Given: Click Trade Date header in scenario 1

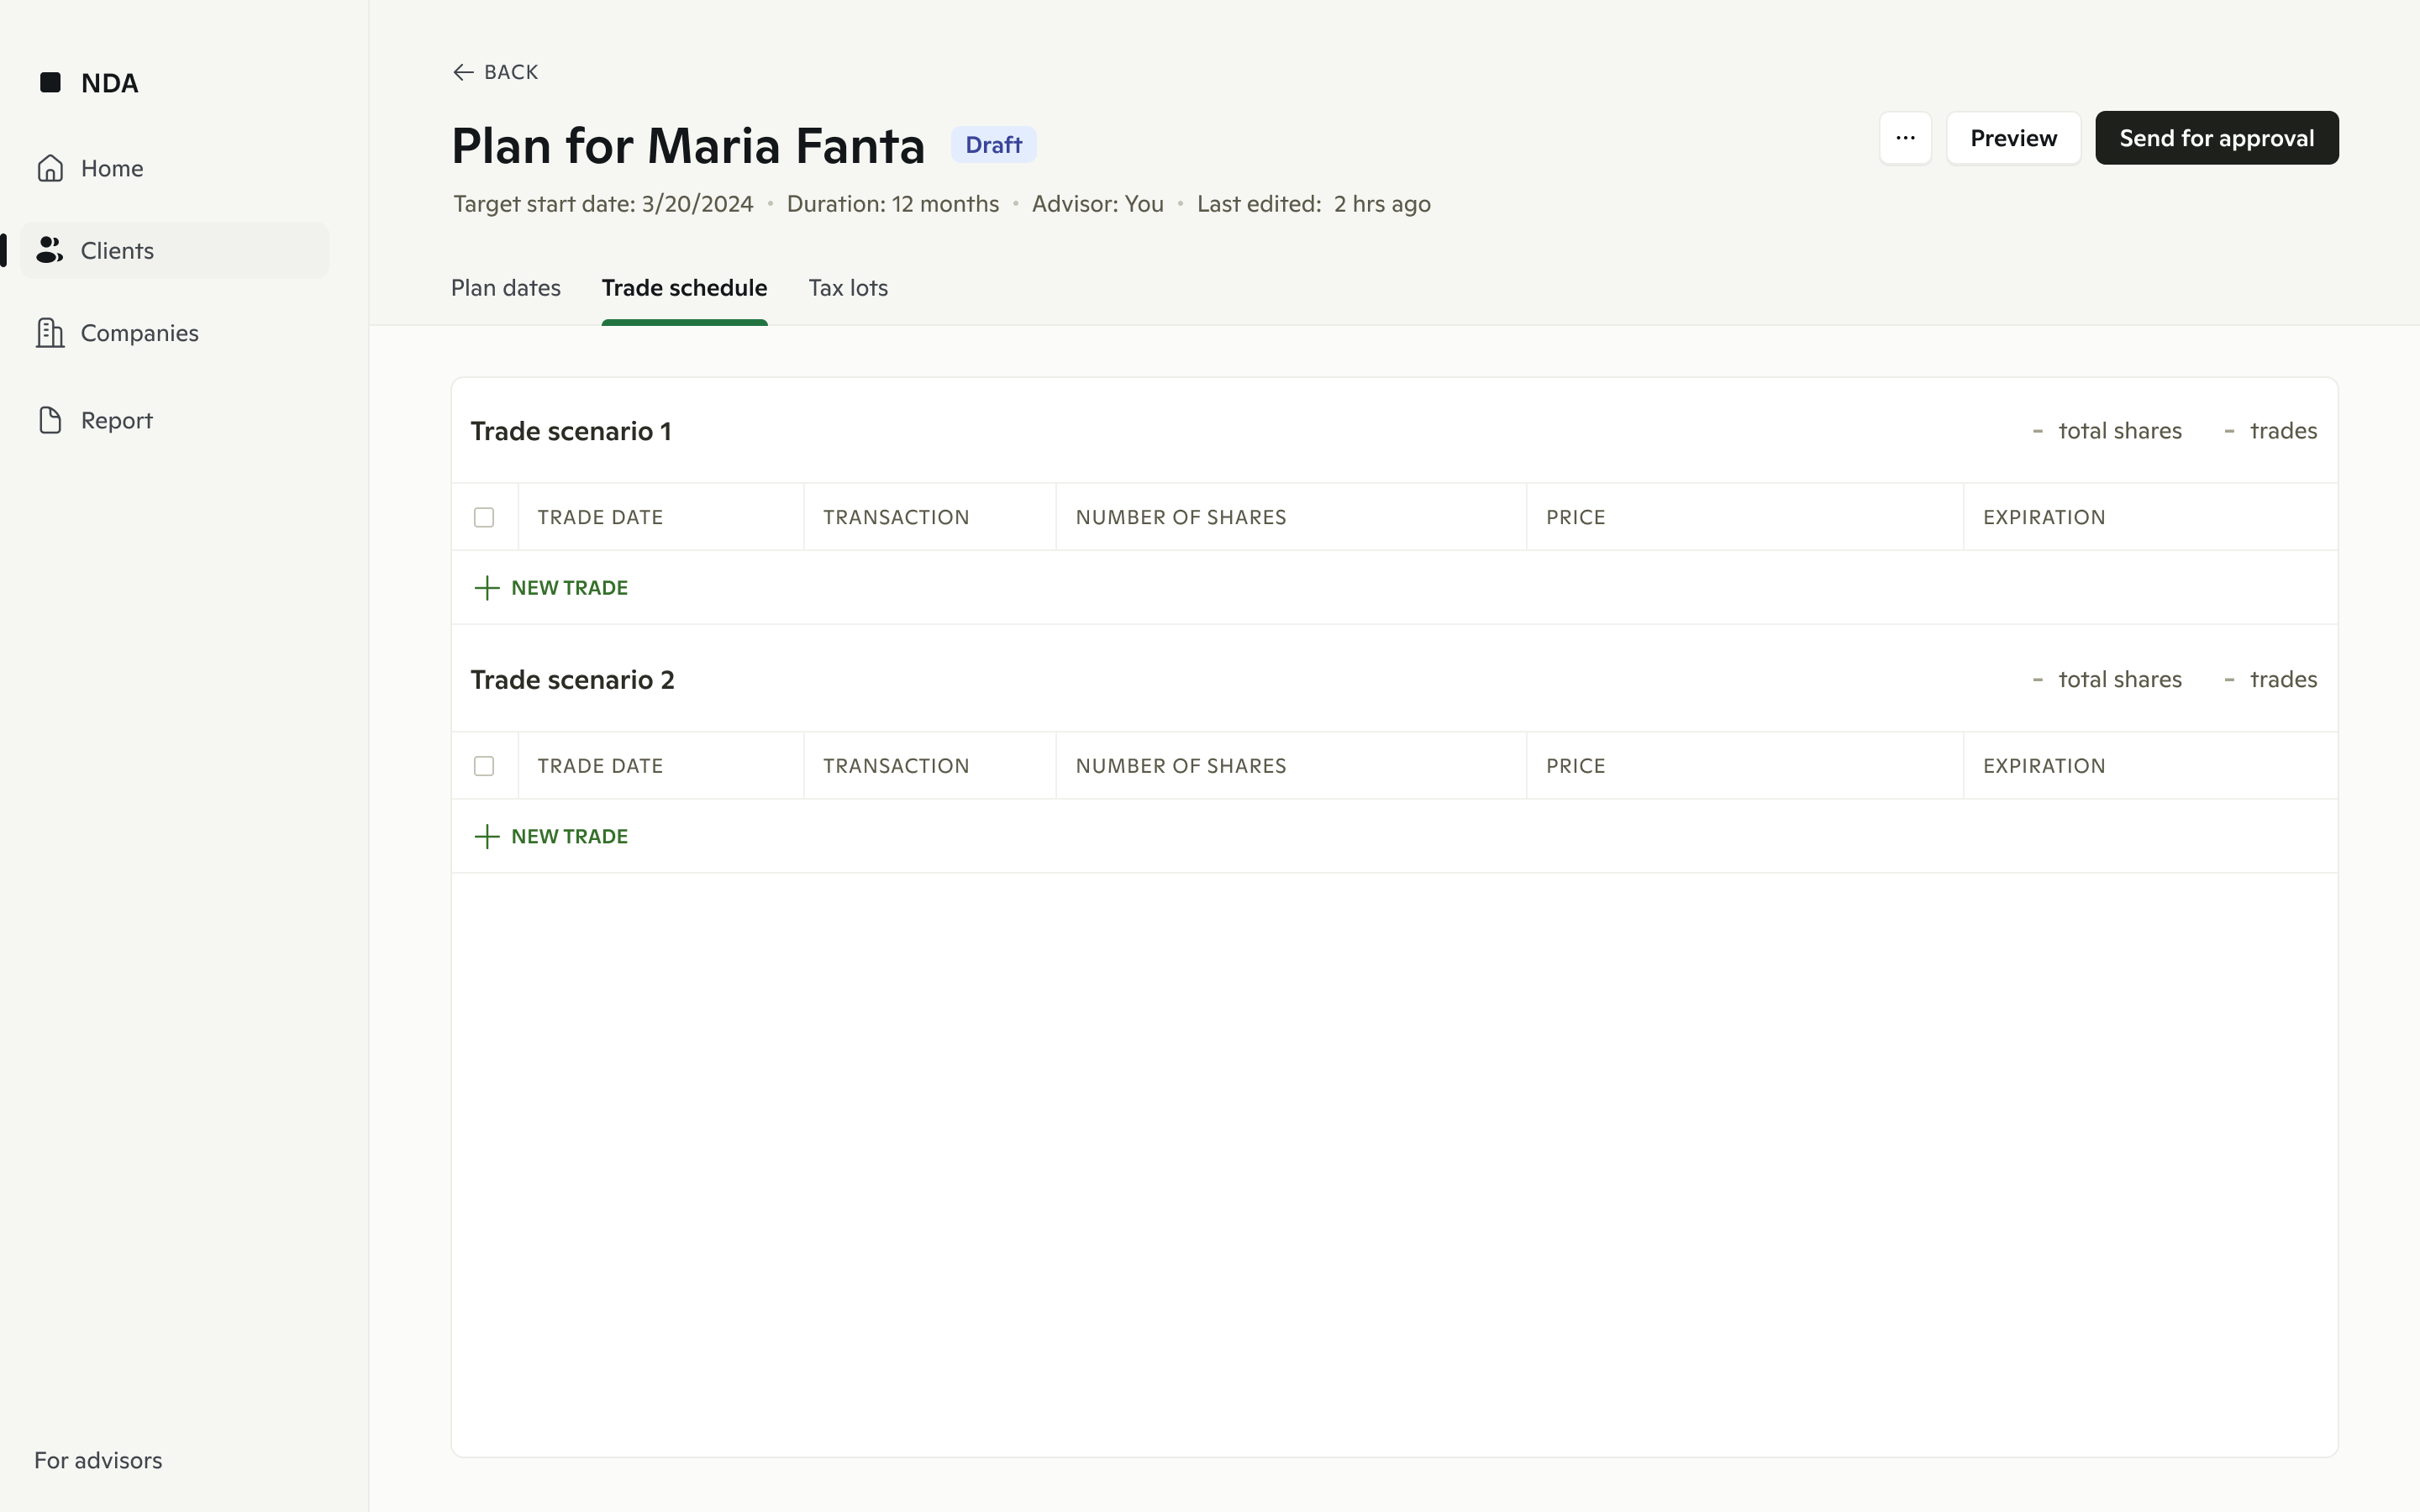Looking at the screenshot, I should [600, 517].
